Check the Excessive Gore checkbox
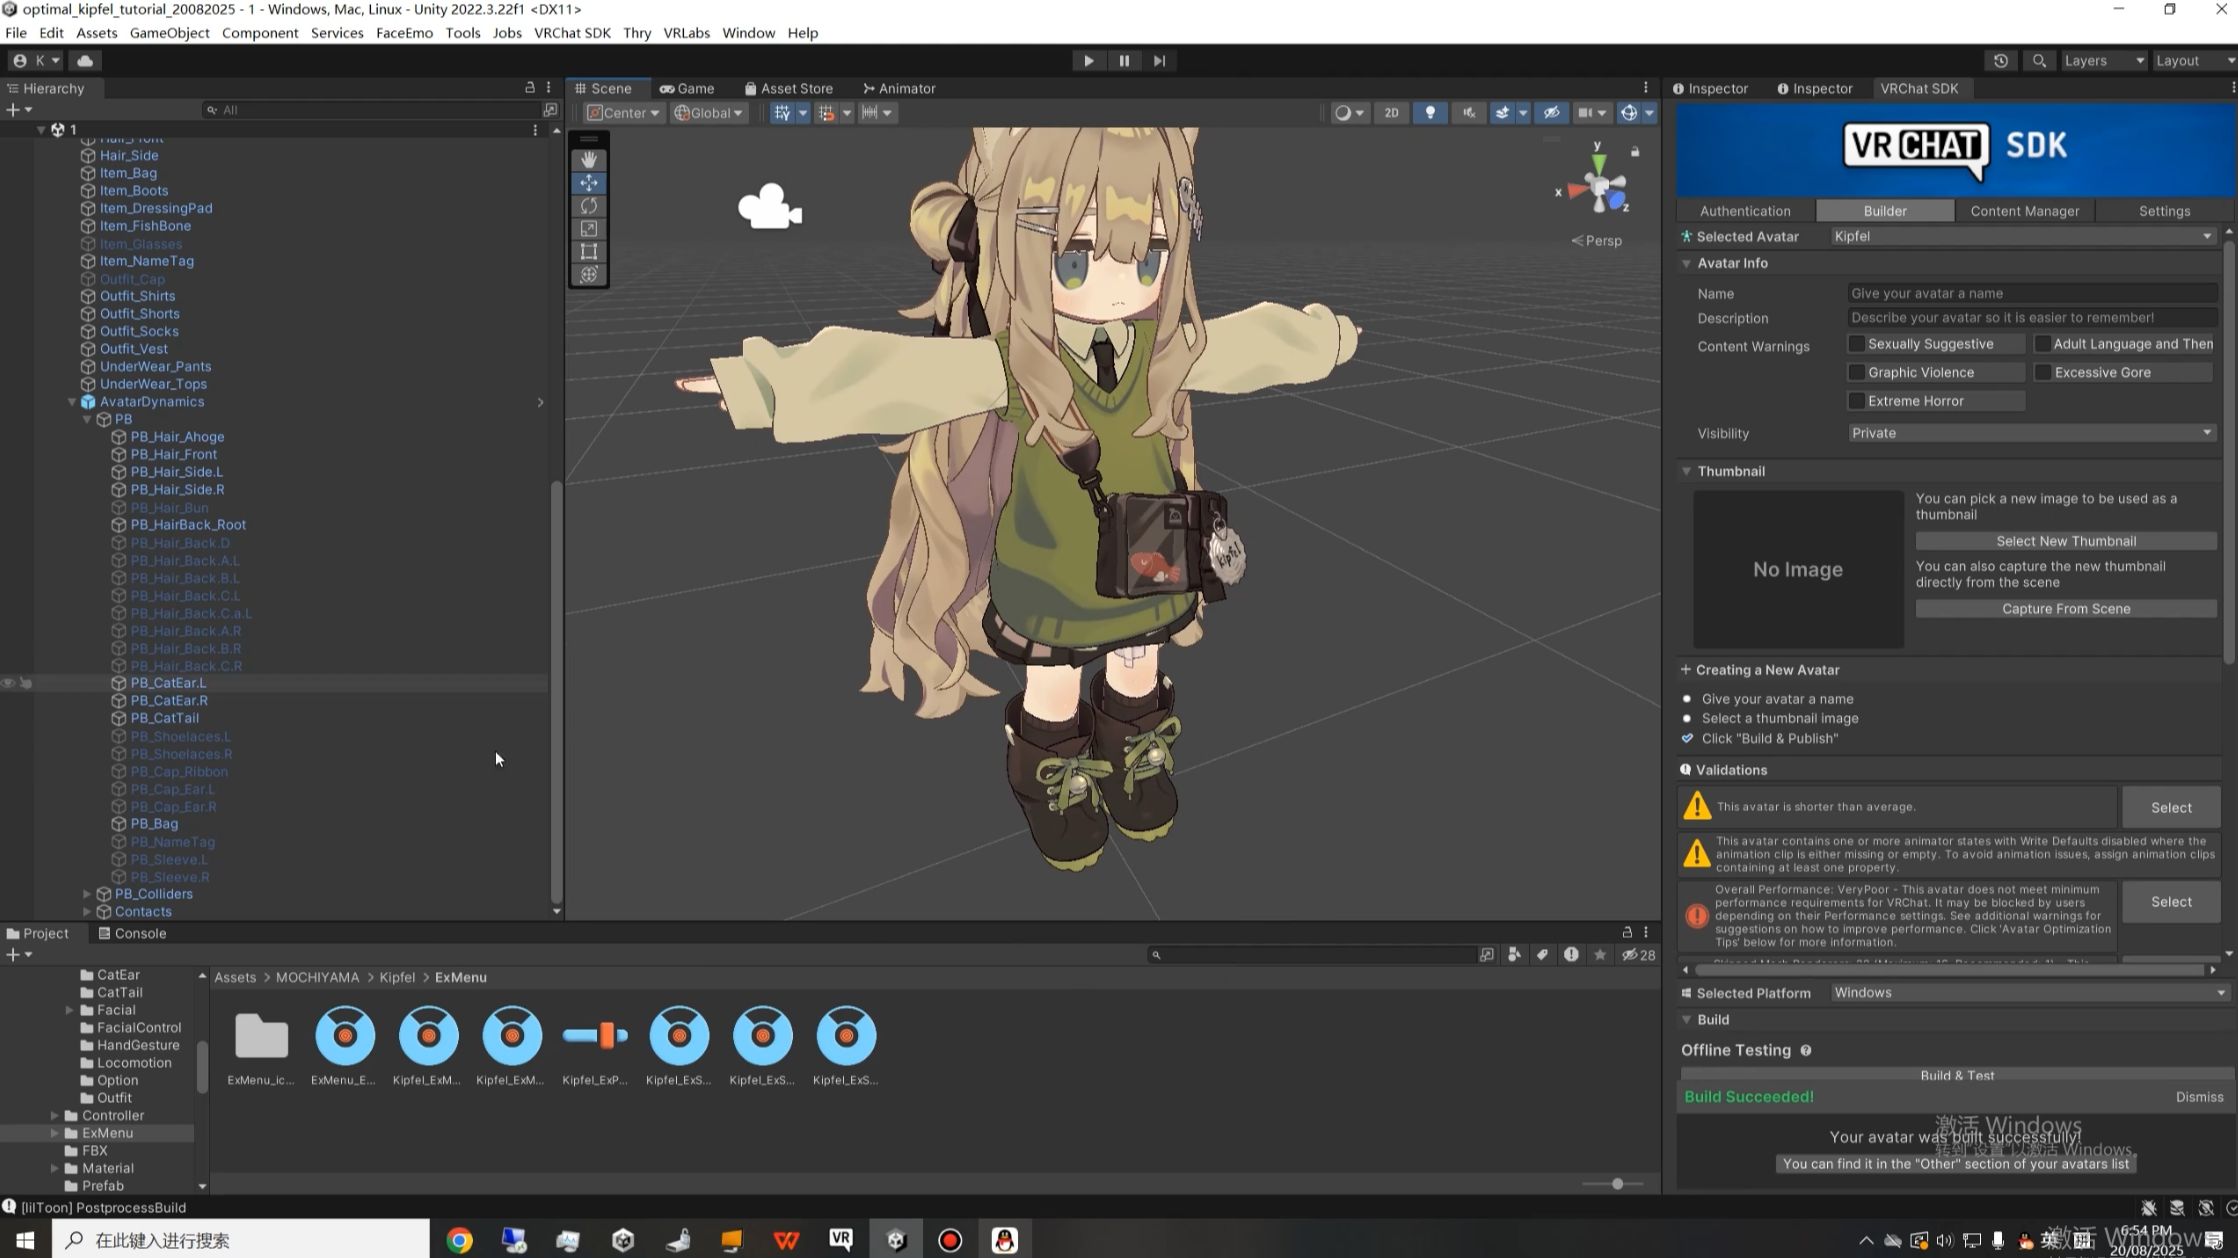 click(x=2043, y=372)
